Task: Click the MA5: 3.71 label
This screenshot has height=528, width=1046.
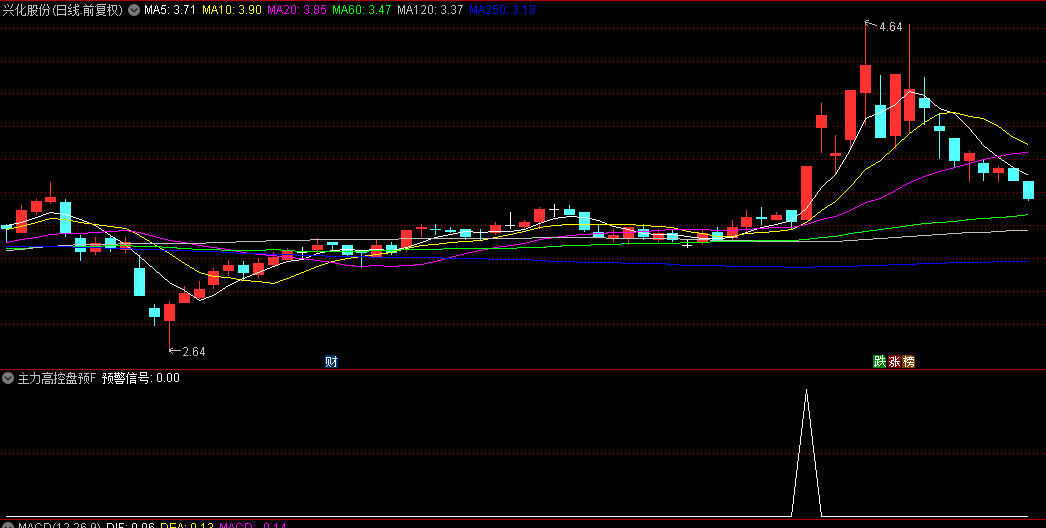Action: (x=169, y=10)
